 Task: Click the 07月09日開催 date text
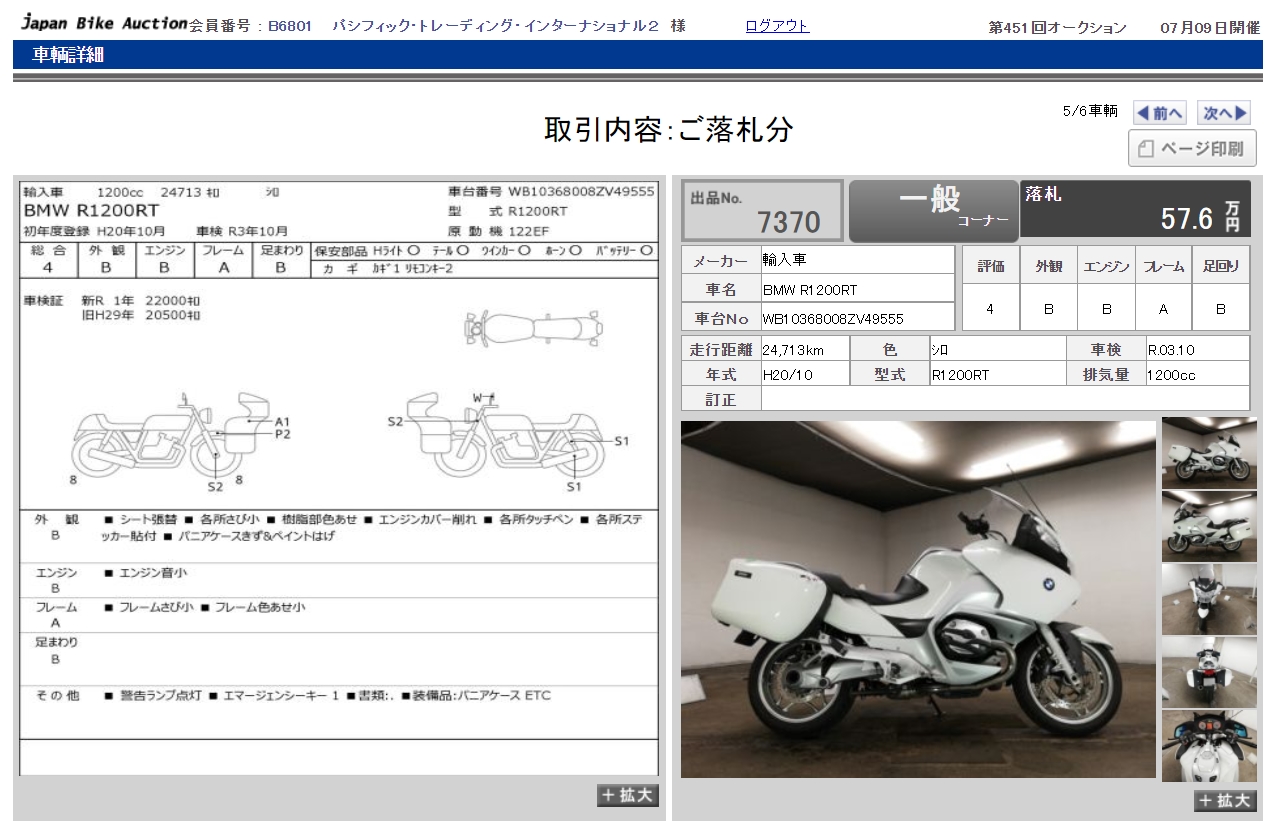tap(1210, 28)
